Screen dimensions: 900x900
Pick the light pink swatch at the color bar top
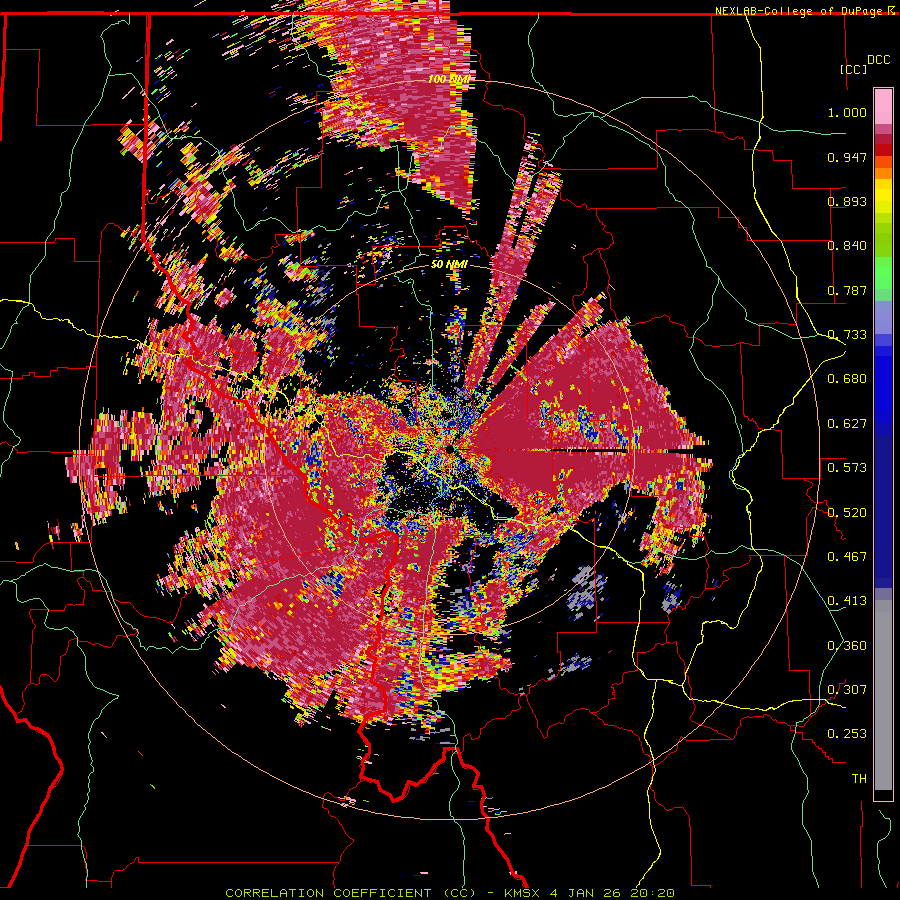(x=883, y=106)
